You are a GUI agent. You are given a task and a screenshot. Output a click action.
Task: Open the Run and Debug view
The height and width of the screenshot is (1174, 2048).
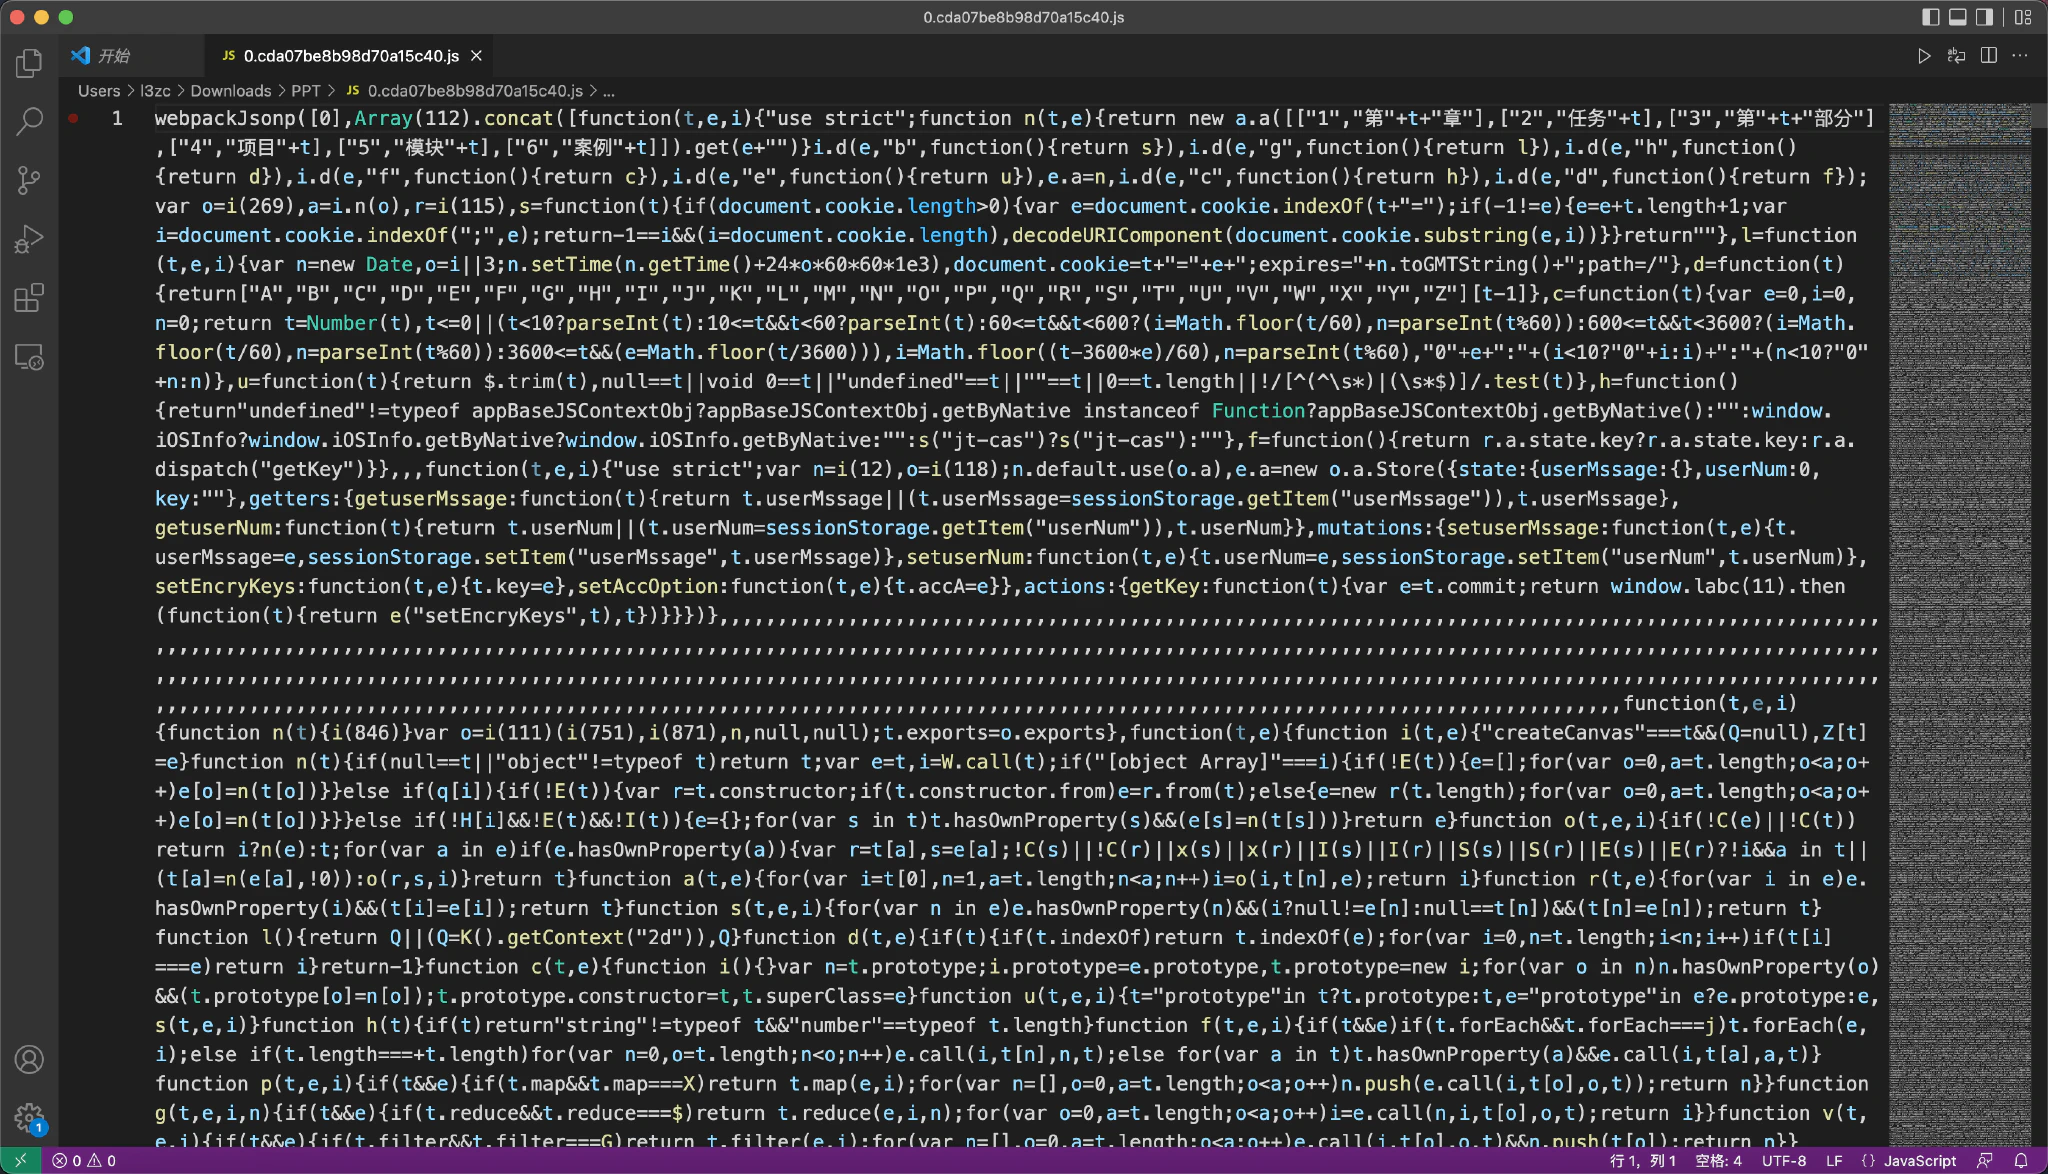coord(29,239)
